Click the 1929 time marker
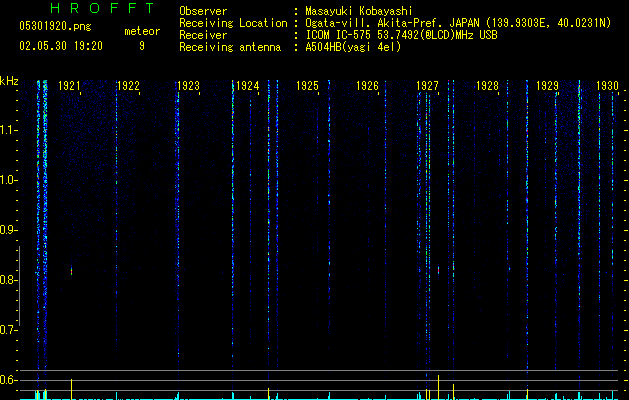This screenshot has height=400, width=629. (548, 86)
